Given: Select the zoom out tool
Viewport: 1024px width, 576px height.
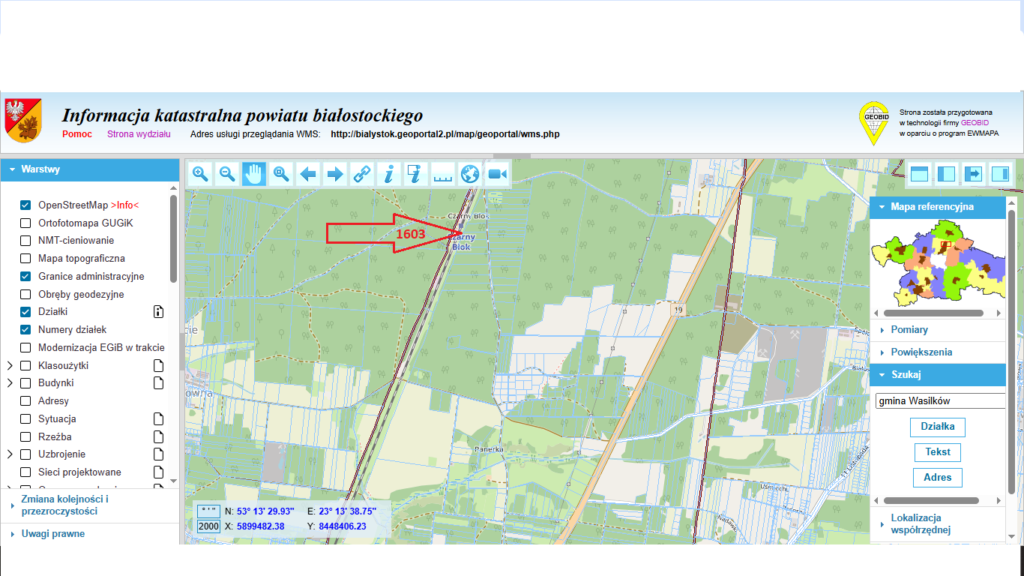Looking at the screenshot, I should tap(227, 174).
